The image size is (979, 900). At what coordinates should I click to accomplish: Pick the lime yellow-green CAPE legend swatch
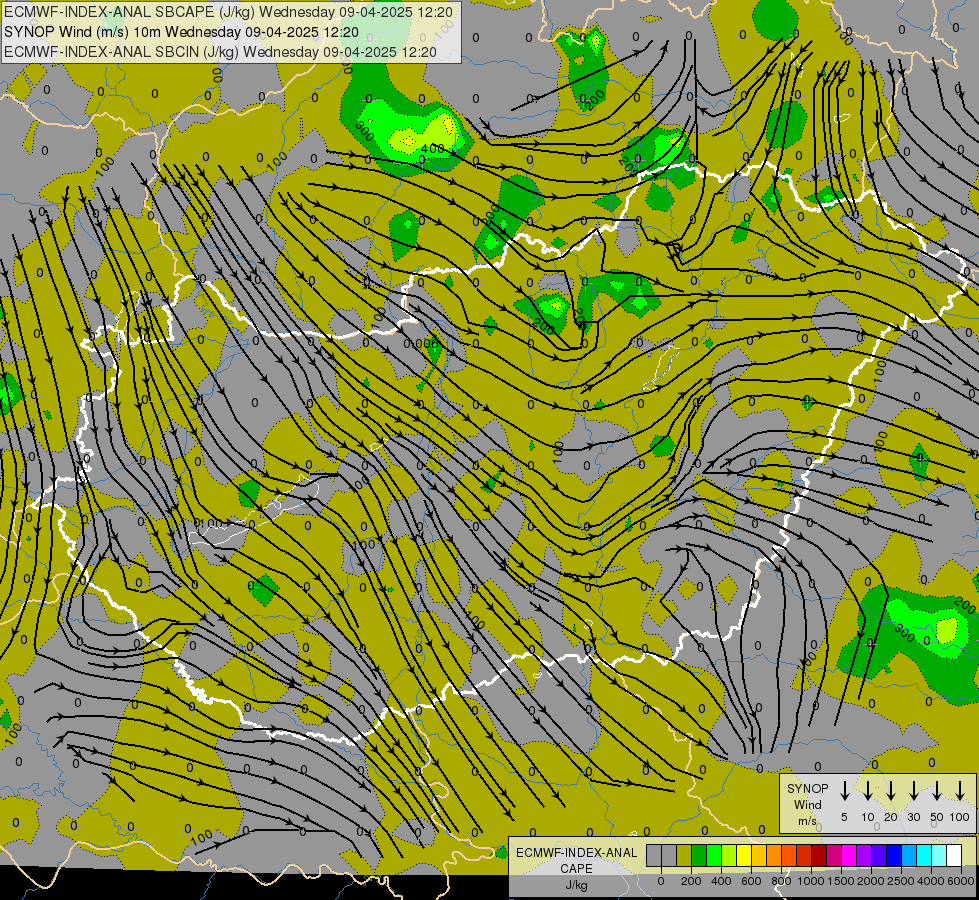[729, 855]
